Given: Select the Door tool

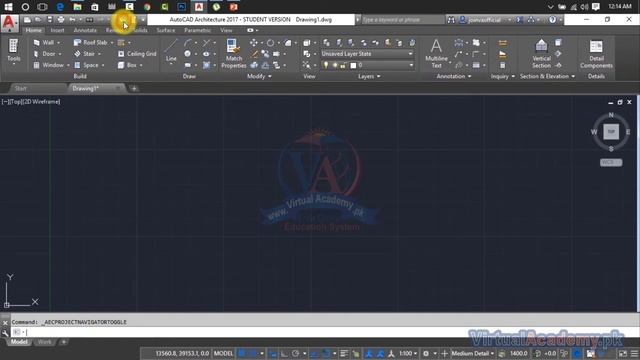Looking at the screenshot, I should coord(44,54).
